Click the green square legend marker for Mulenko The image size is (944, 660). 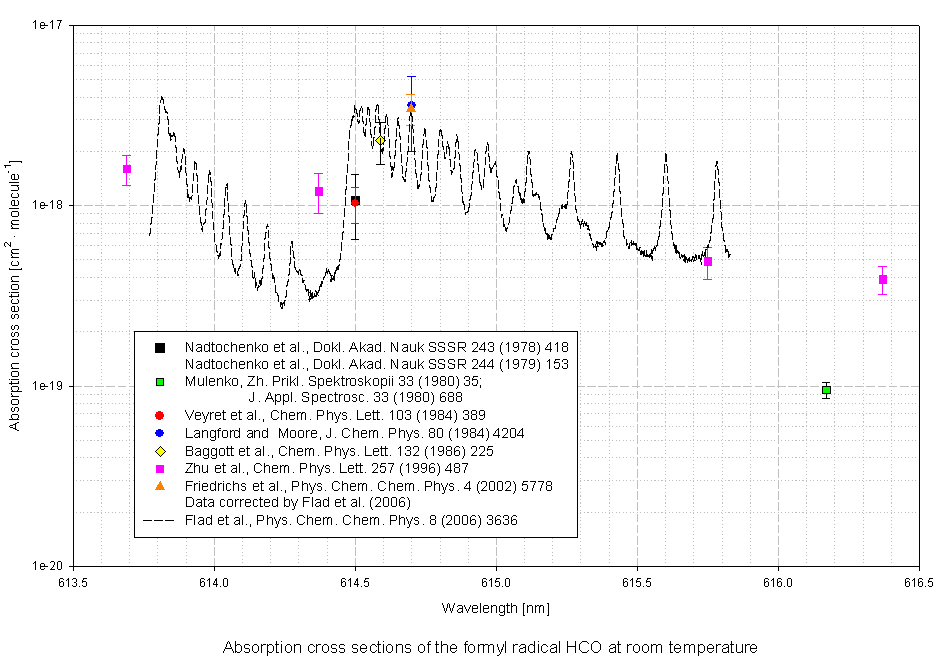point(159,381)
